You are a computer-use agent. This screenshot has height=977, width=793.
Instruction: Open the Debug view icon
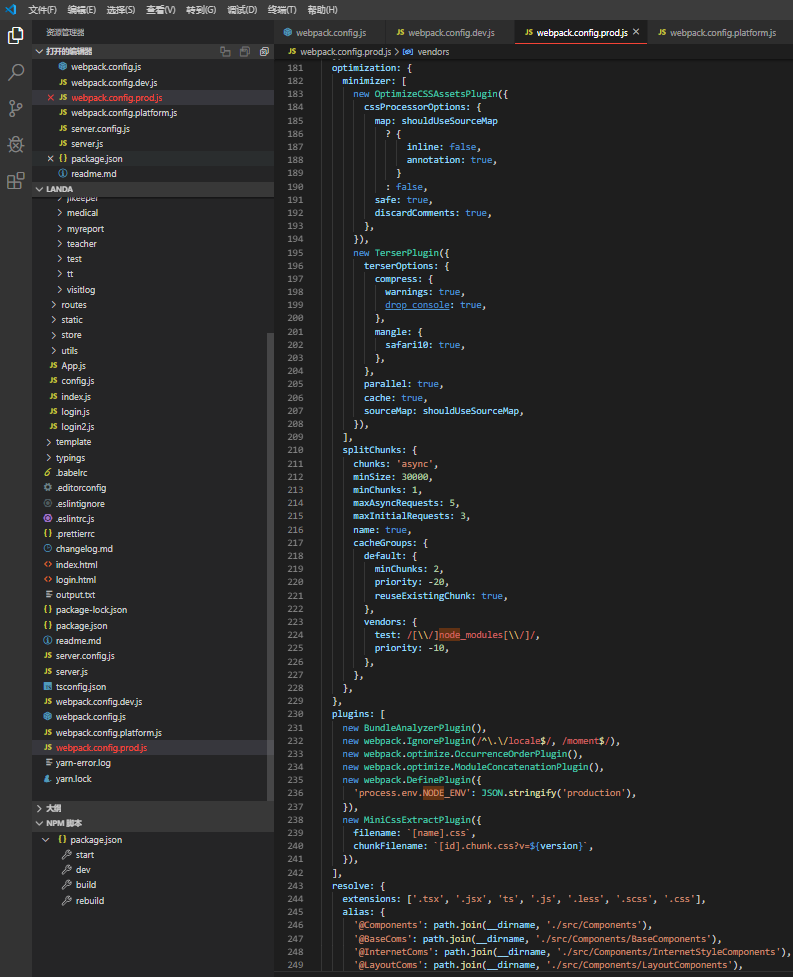16,145
